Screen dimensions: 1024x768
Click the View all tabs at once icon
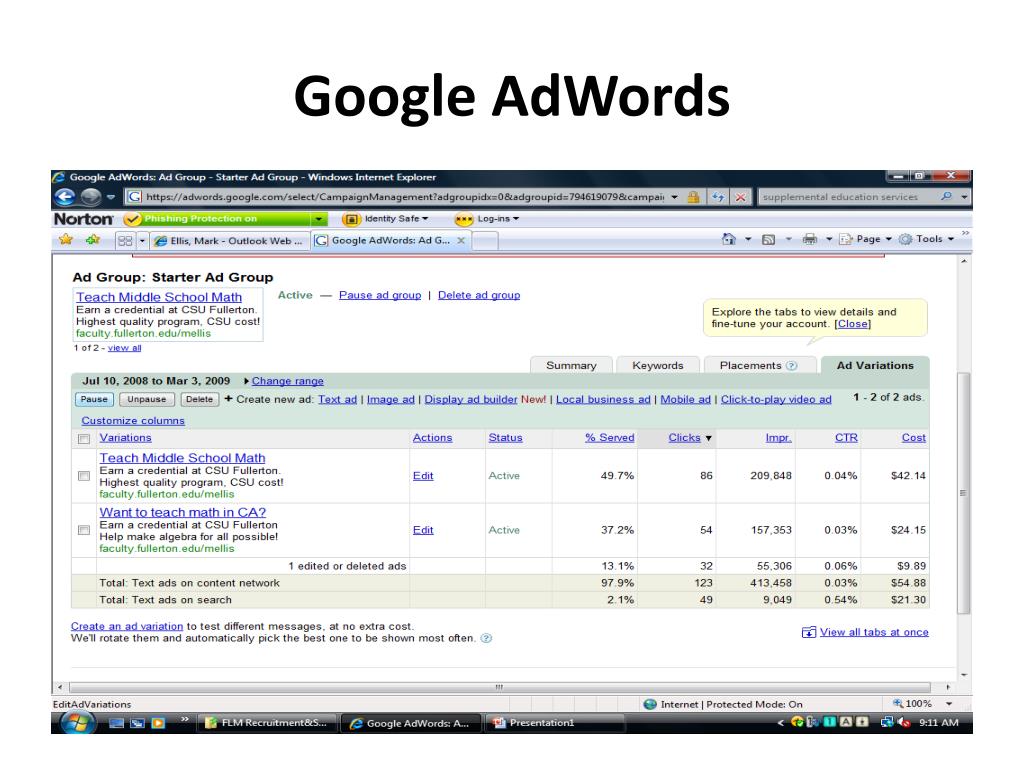pos(808,632)
